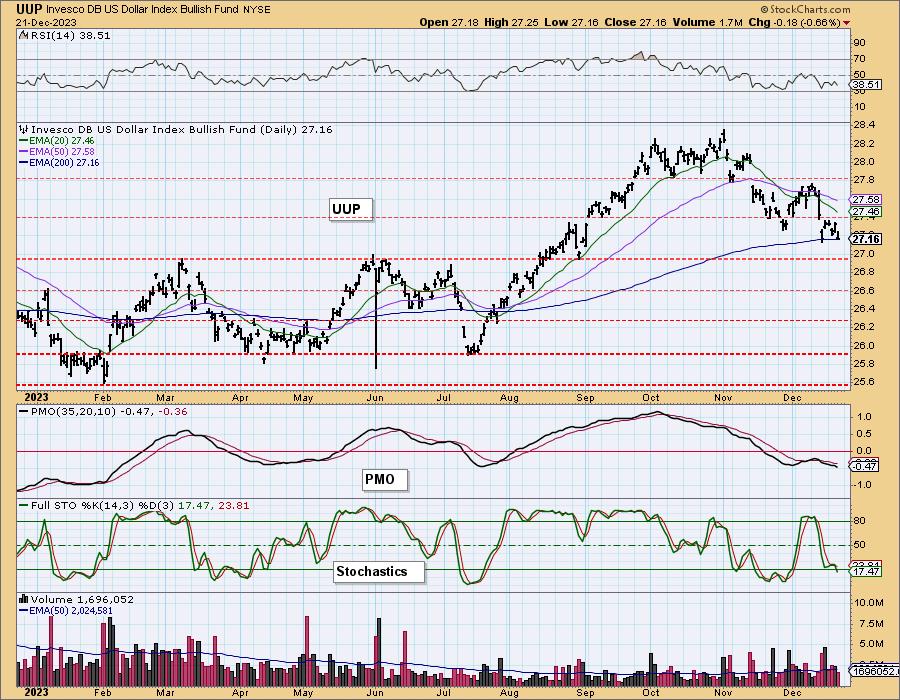This screenshot has width=900, height=700.
Task: Click the 27.58 EMA price tag on right axis
Action: coord(866,200)
